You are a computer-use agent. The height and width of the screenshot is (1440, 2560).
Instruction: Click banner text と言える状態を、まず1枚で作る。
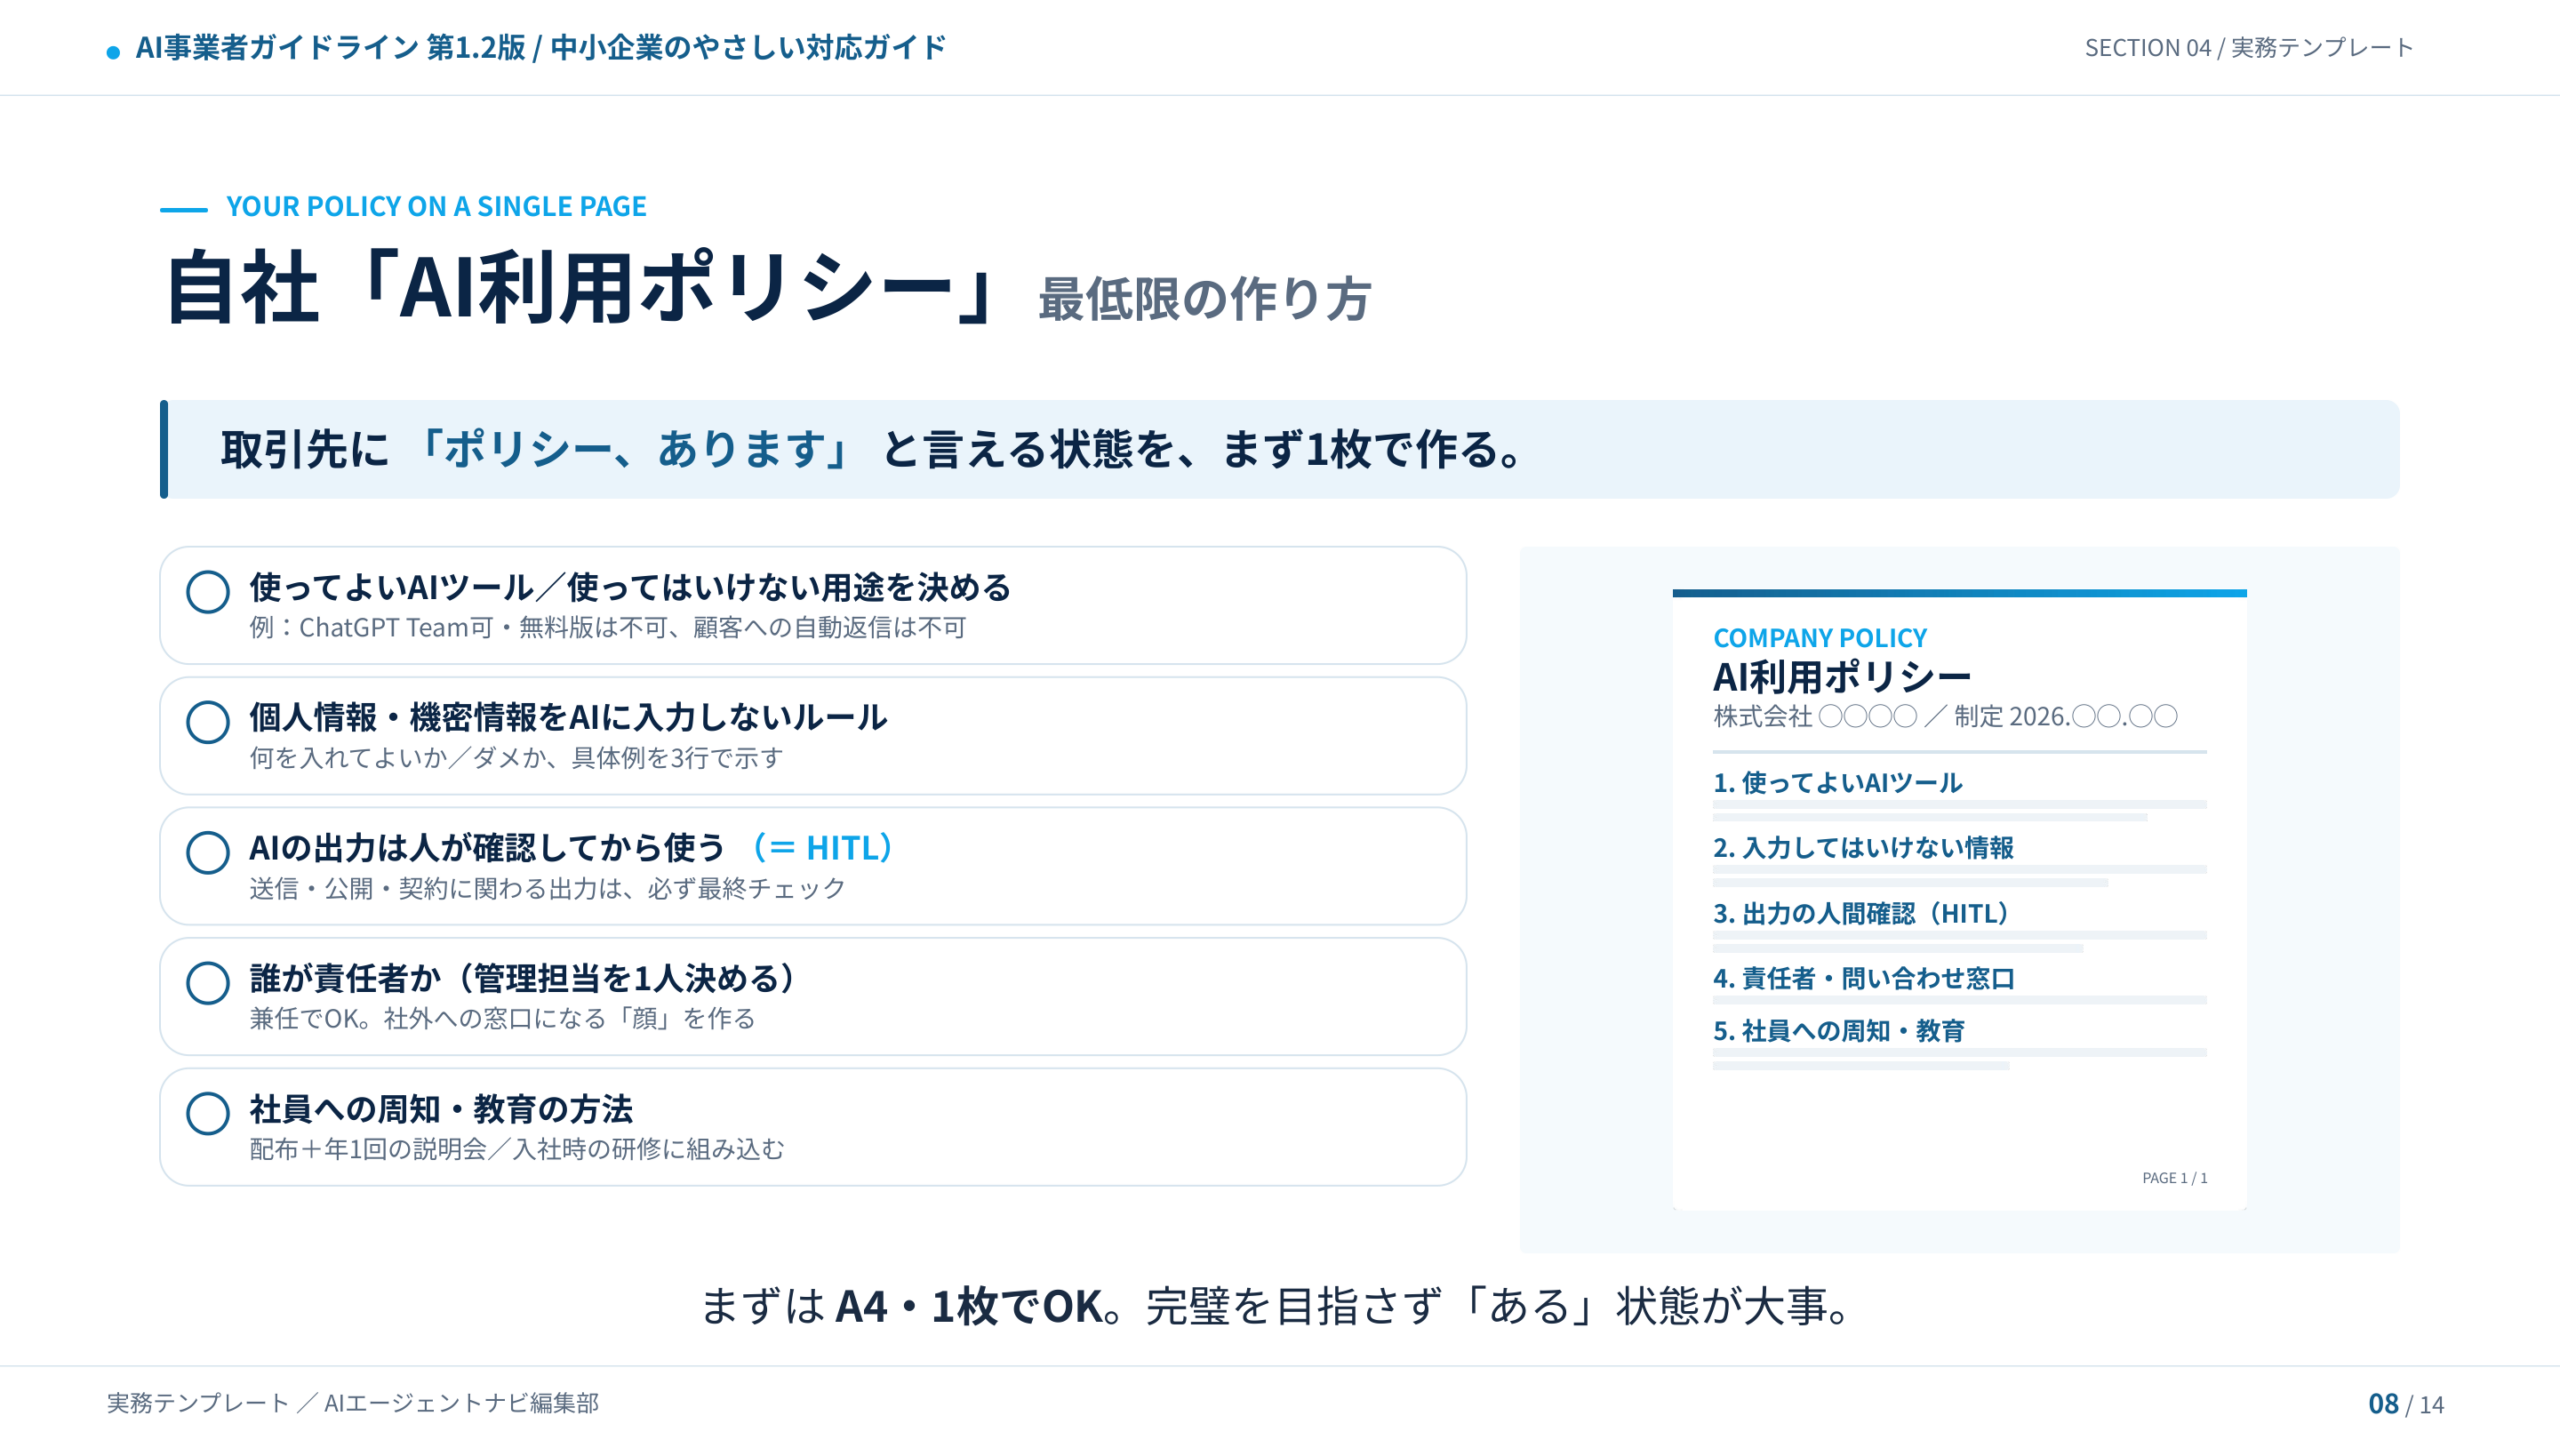coord(1202,449)
